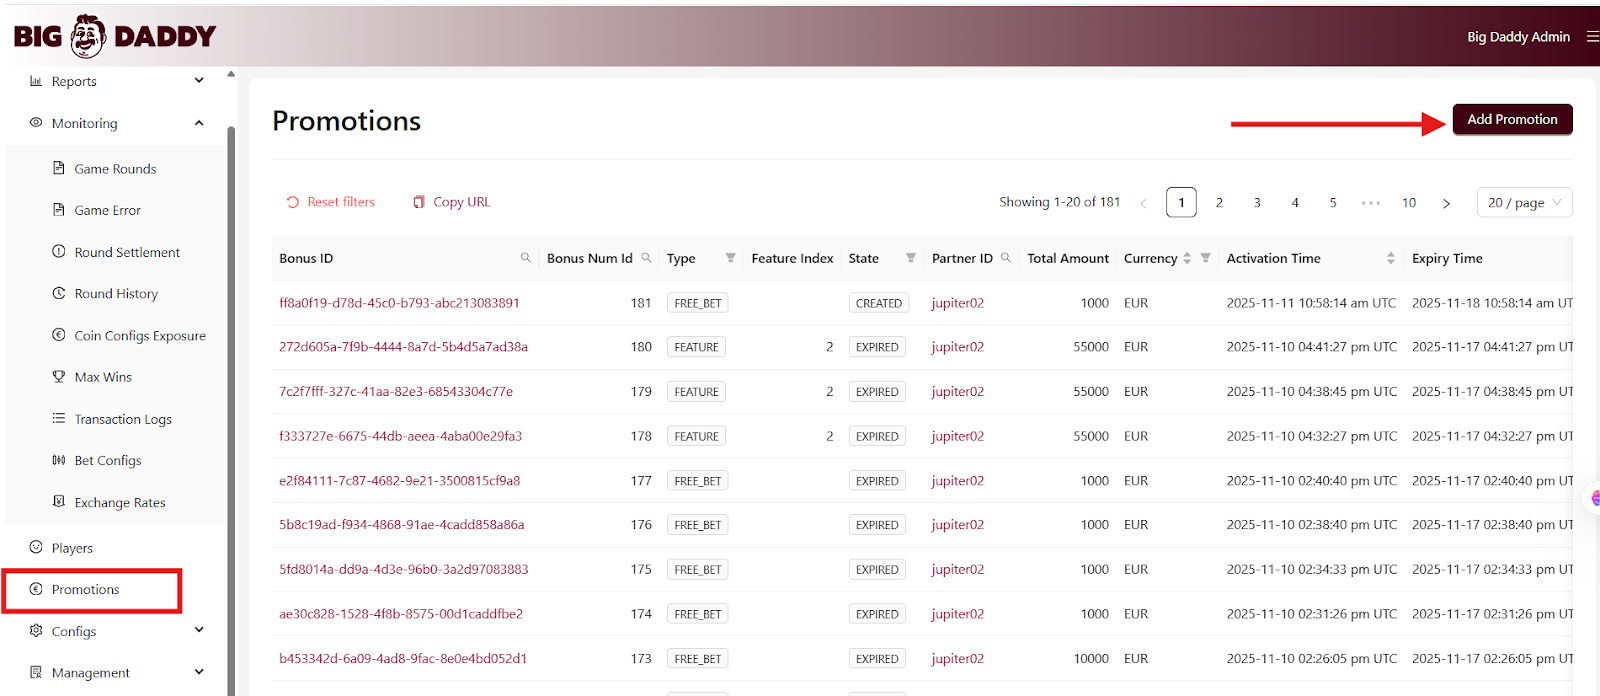Viewport: 1600px width, 696px height.
Task: Click the Reset filters refresh icon
Action: (293, 202)
